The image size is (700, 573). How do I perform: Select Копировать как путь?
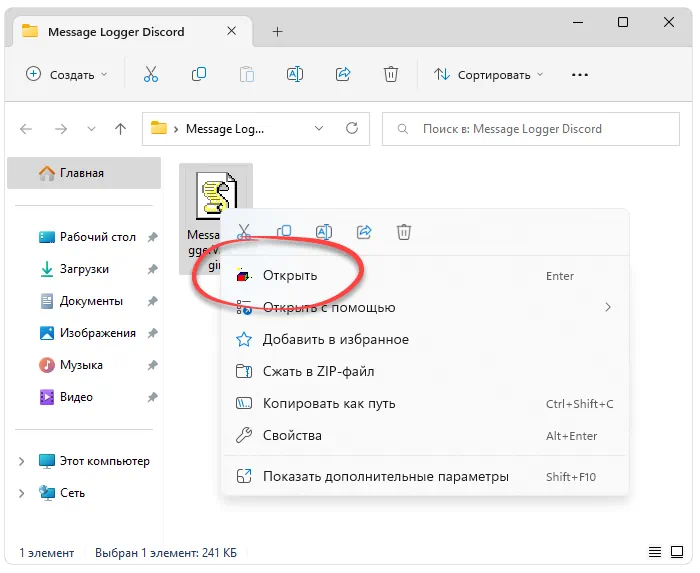pos(425,403)
